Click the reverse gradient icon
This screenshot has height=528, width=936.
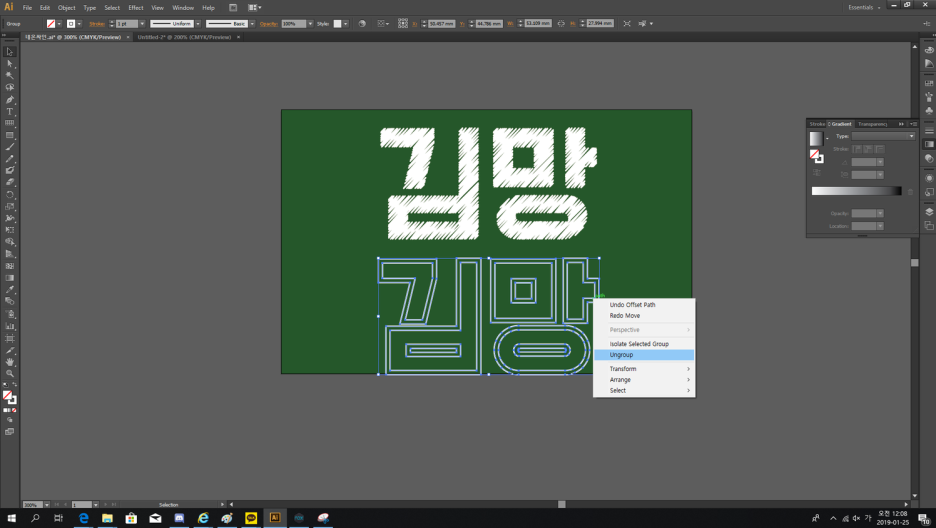817,173
